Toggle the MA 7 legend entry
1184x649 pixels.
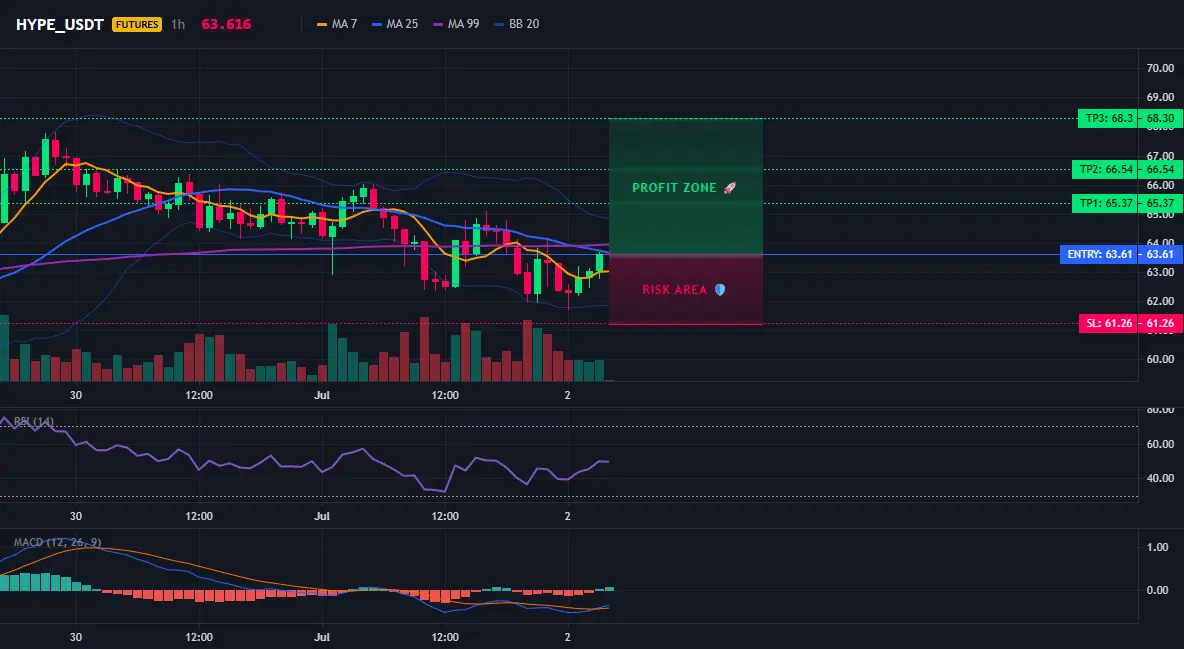point(337,24)
